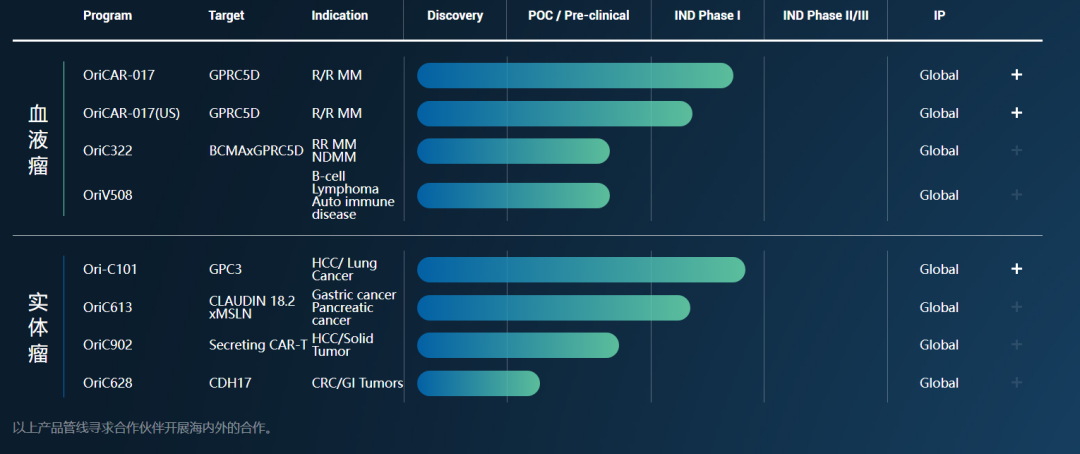Expand the OriCAR-017 row plus icon

coord(1016,75)
